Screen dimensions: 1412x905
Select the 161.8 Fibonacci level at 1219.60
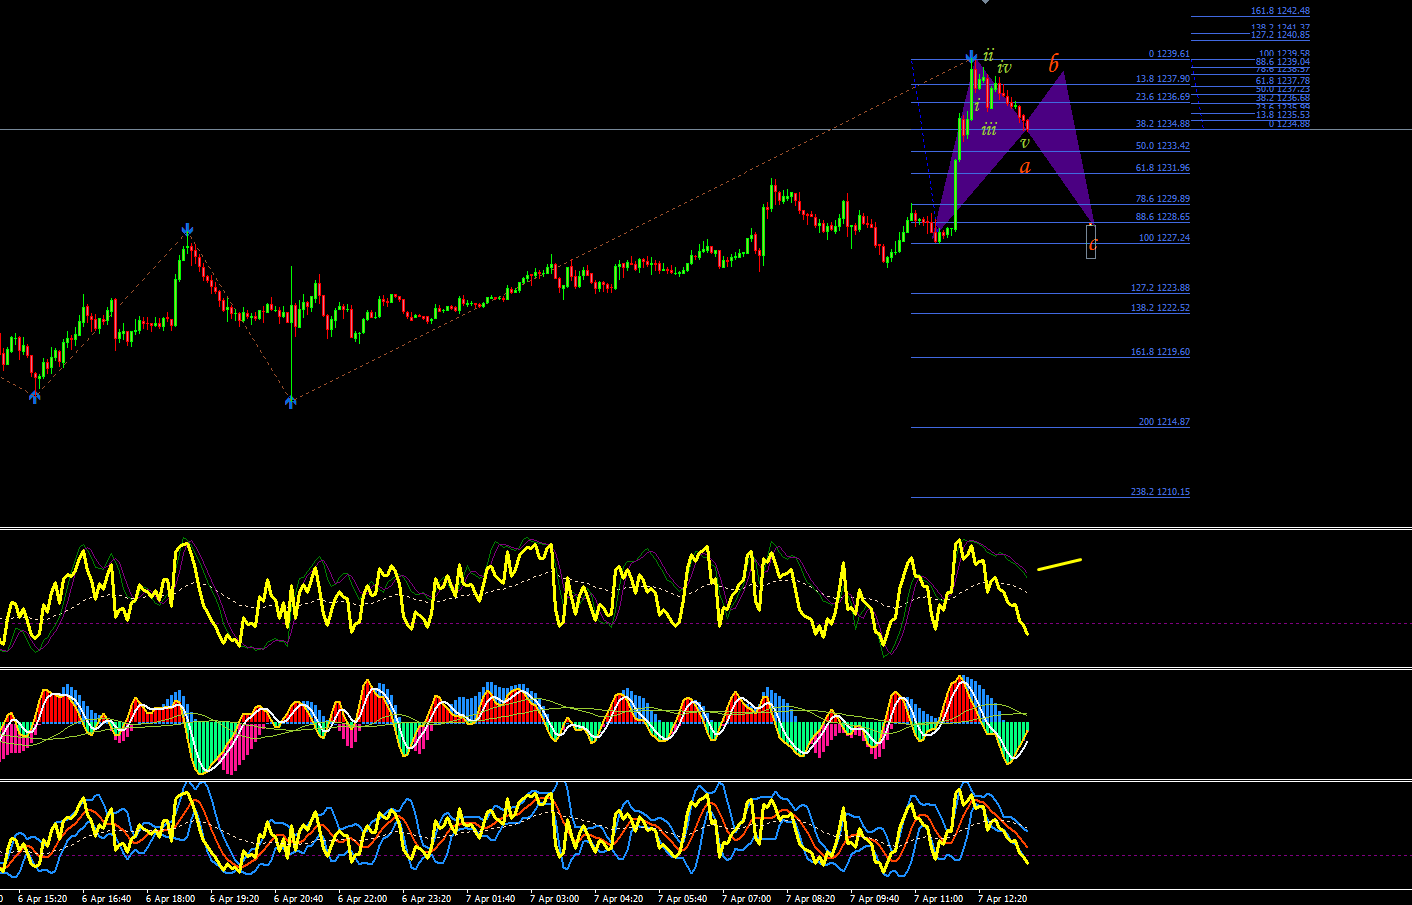pyautogui.click(x=1160, y=352)
